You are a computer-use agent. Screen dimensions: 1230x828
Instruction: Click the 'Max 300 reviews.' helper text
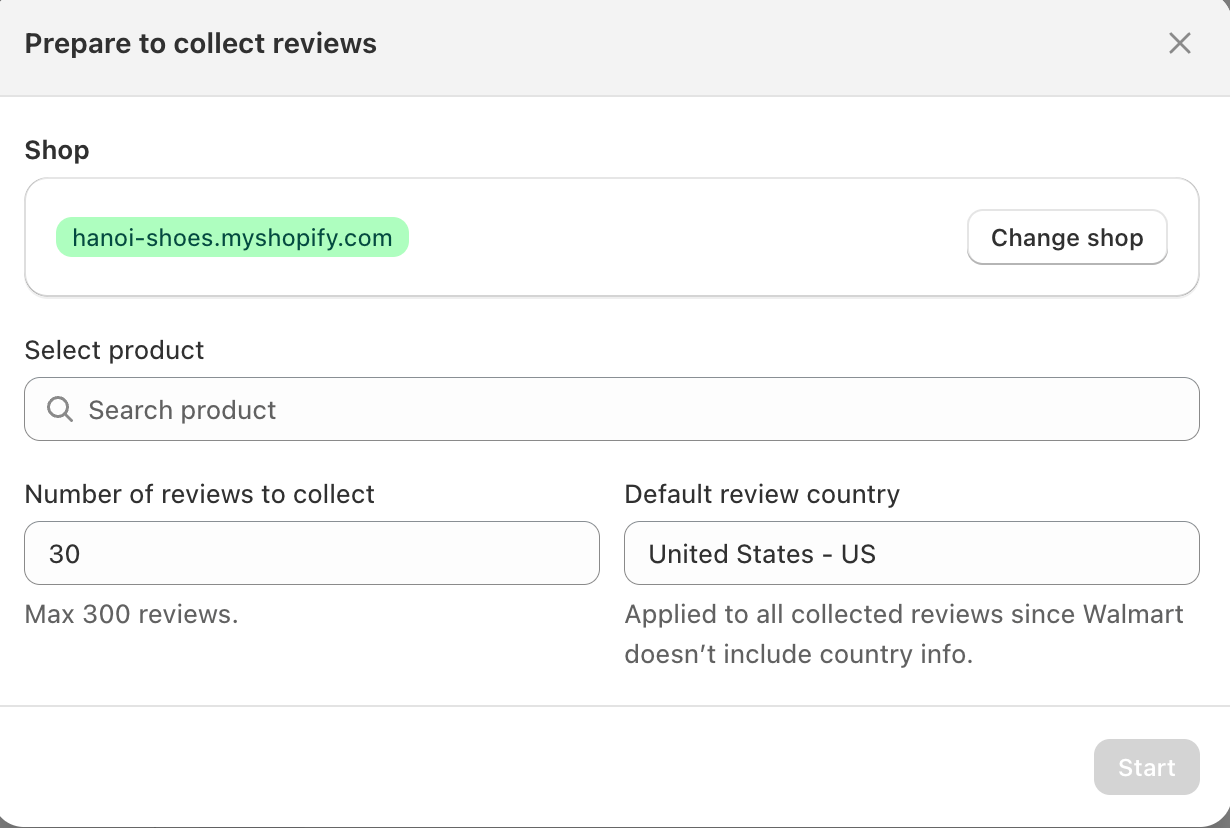pyautogui.click(x=131, y=614)
